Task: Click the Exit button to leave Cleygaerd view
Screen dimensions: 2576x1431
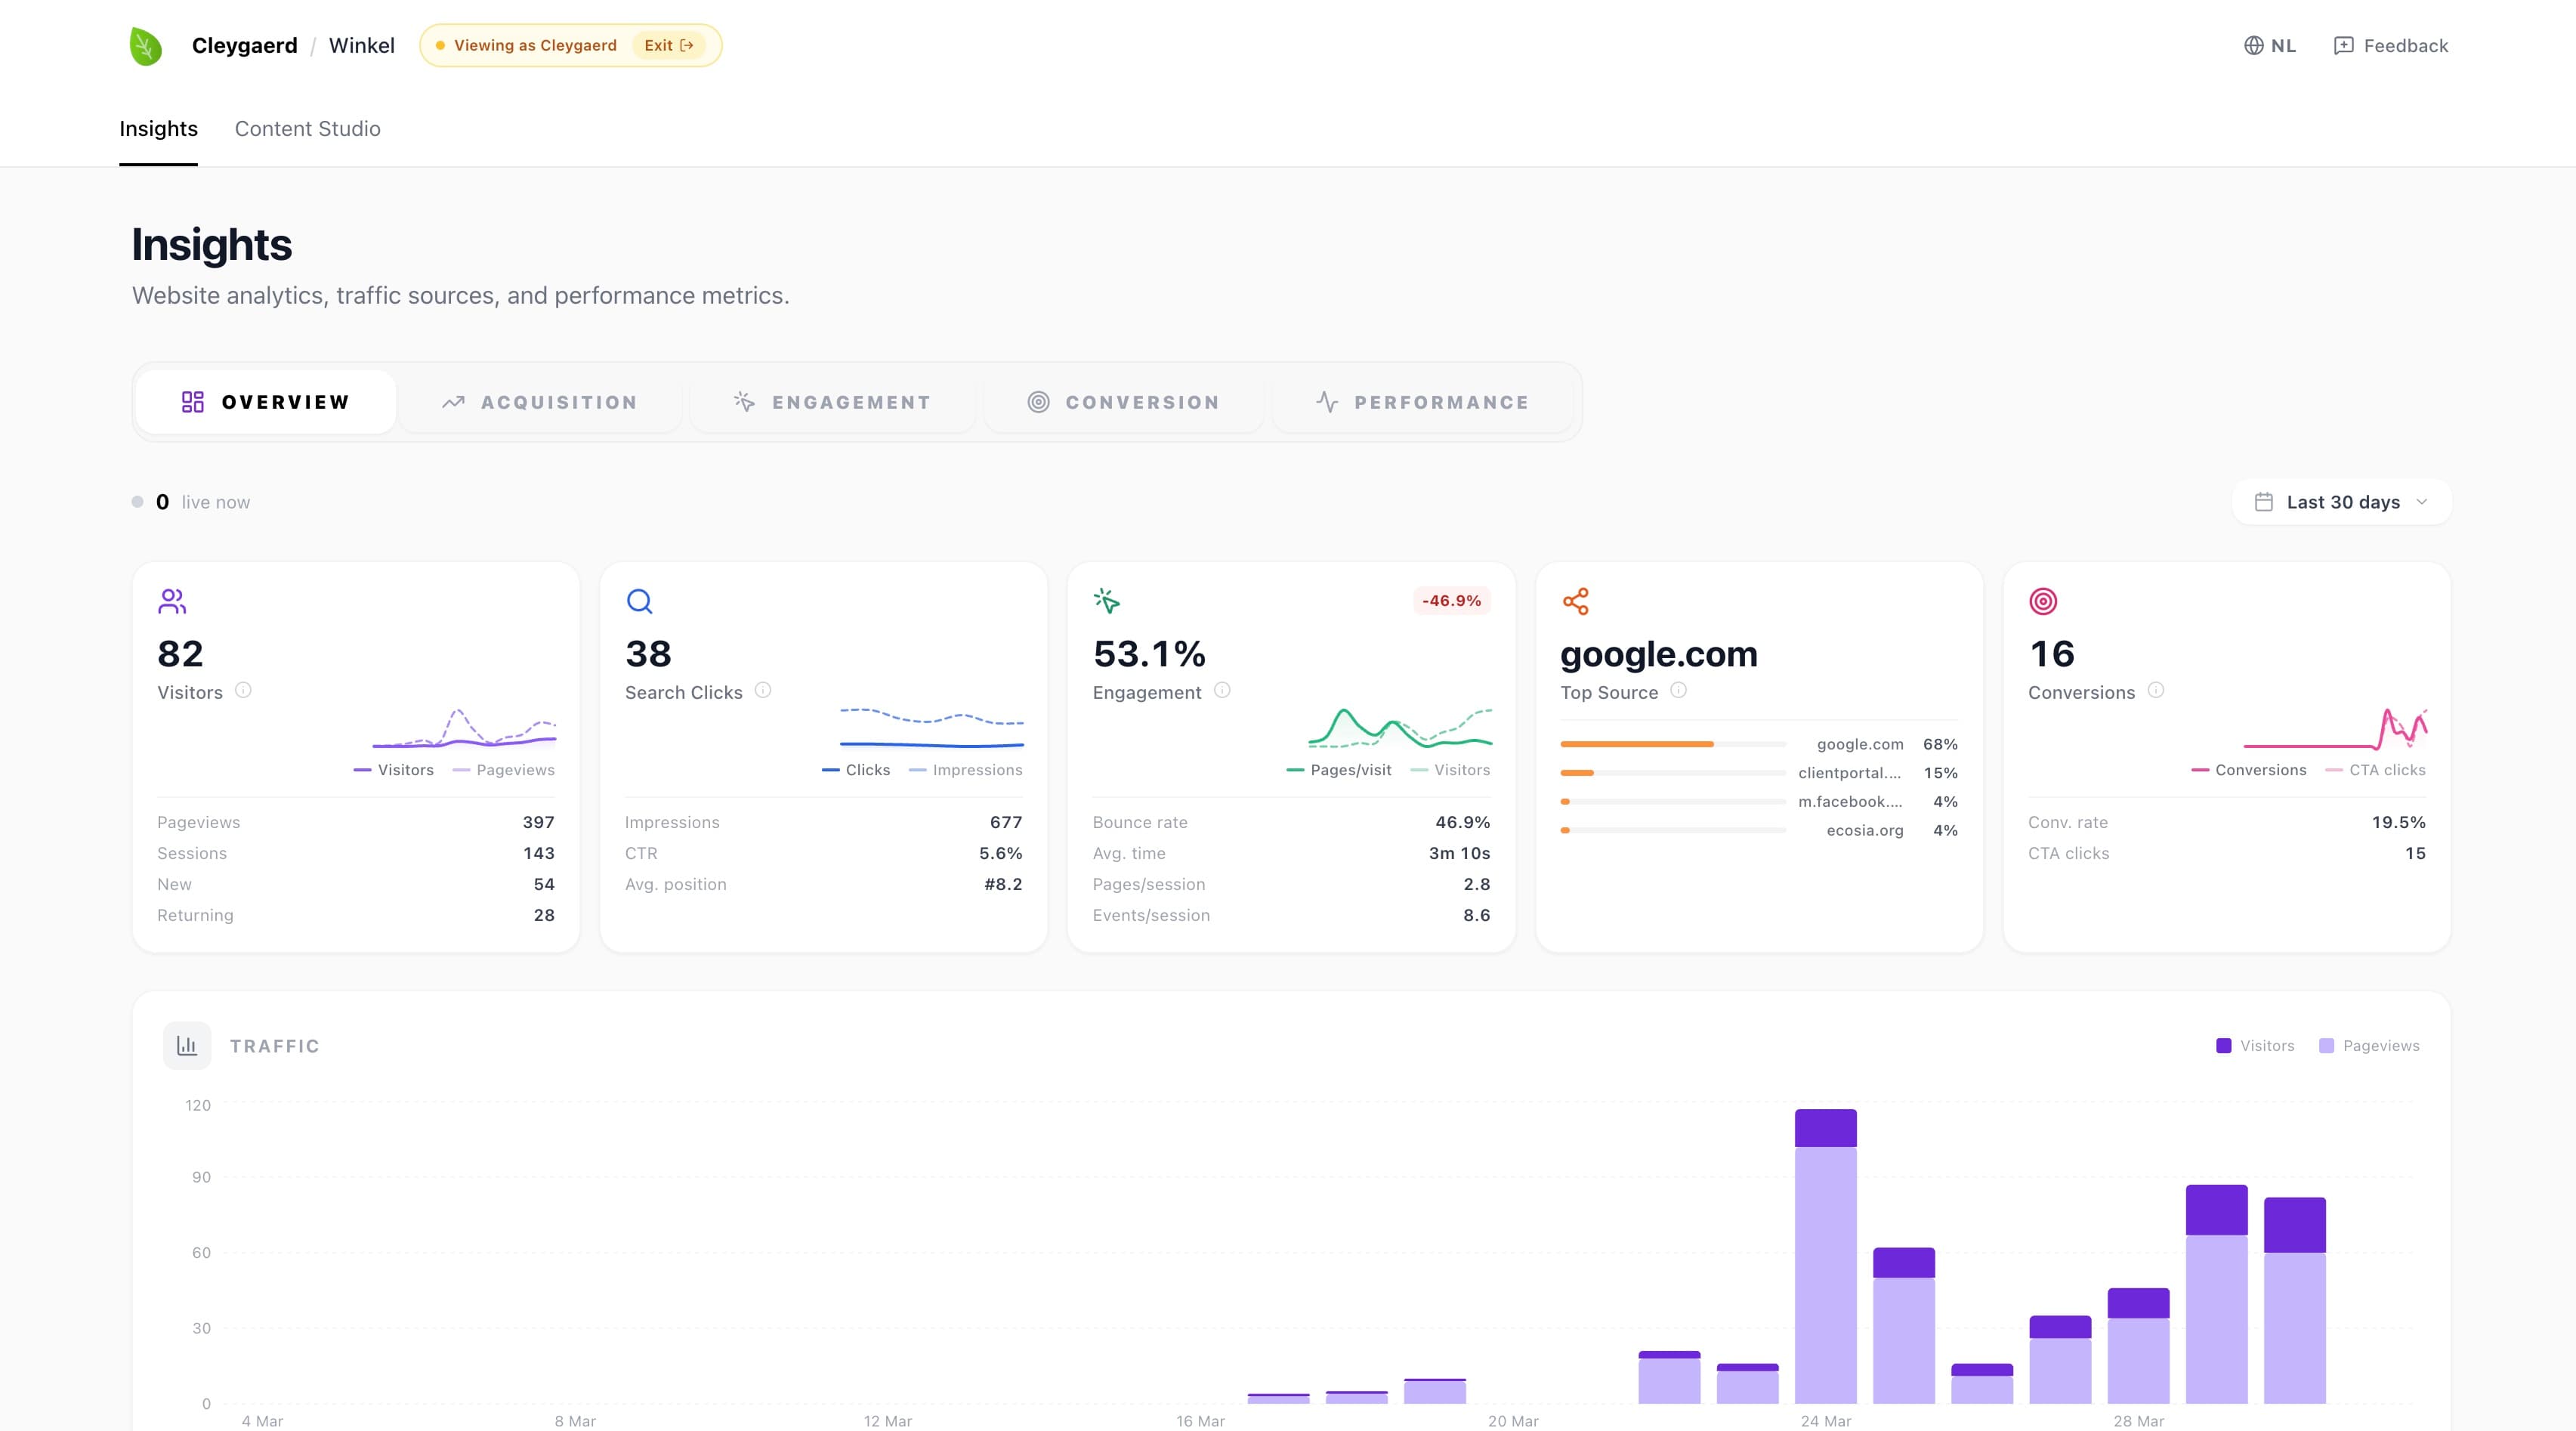Action: 669,45
